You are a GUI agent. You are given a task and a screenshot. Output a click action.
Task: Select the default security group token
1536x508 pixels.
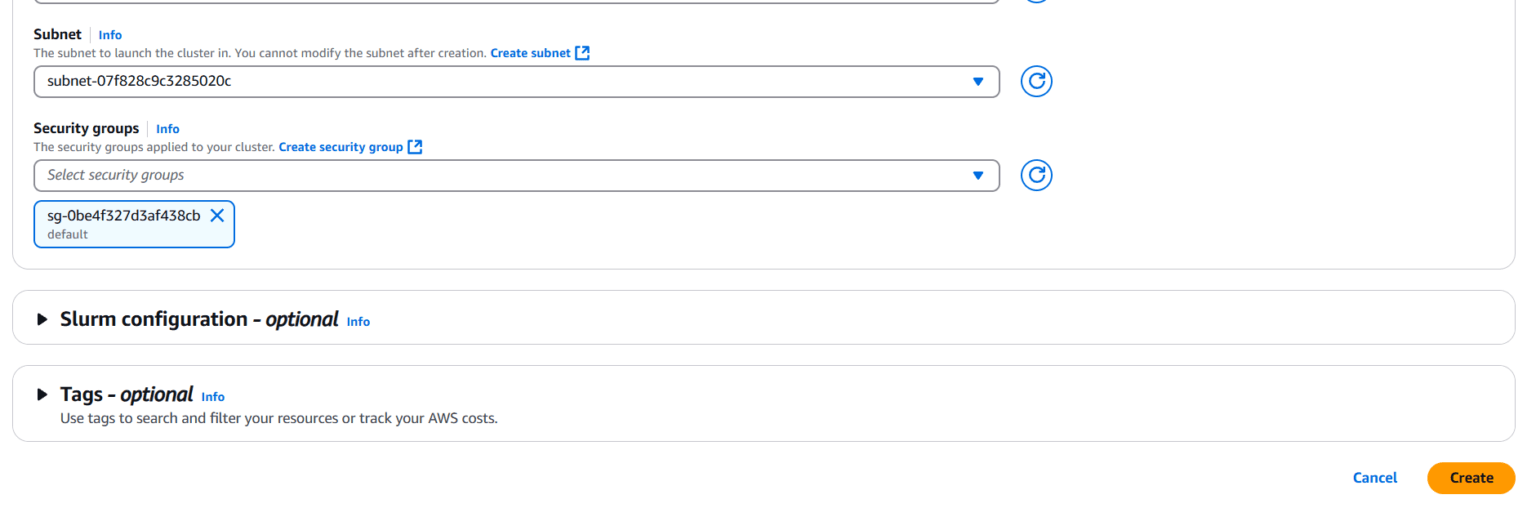point(123,224)
